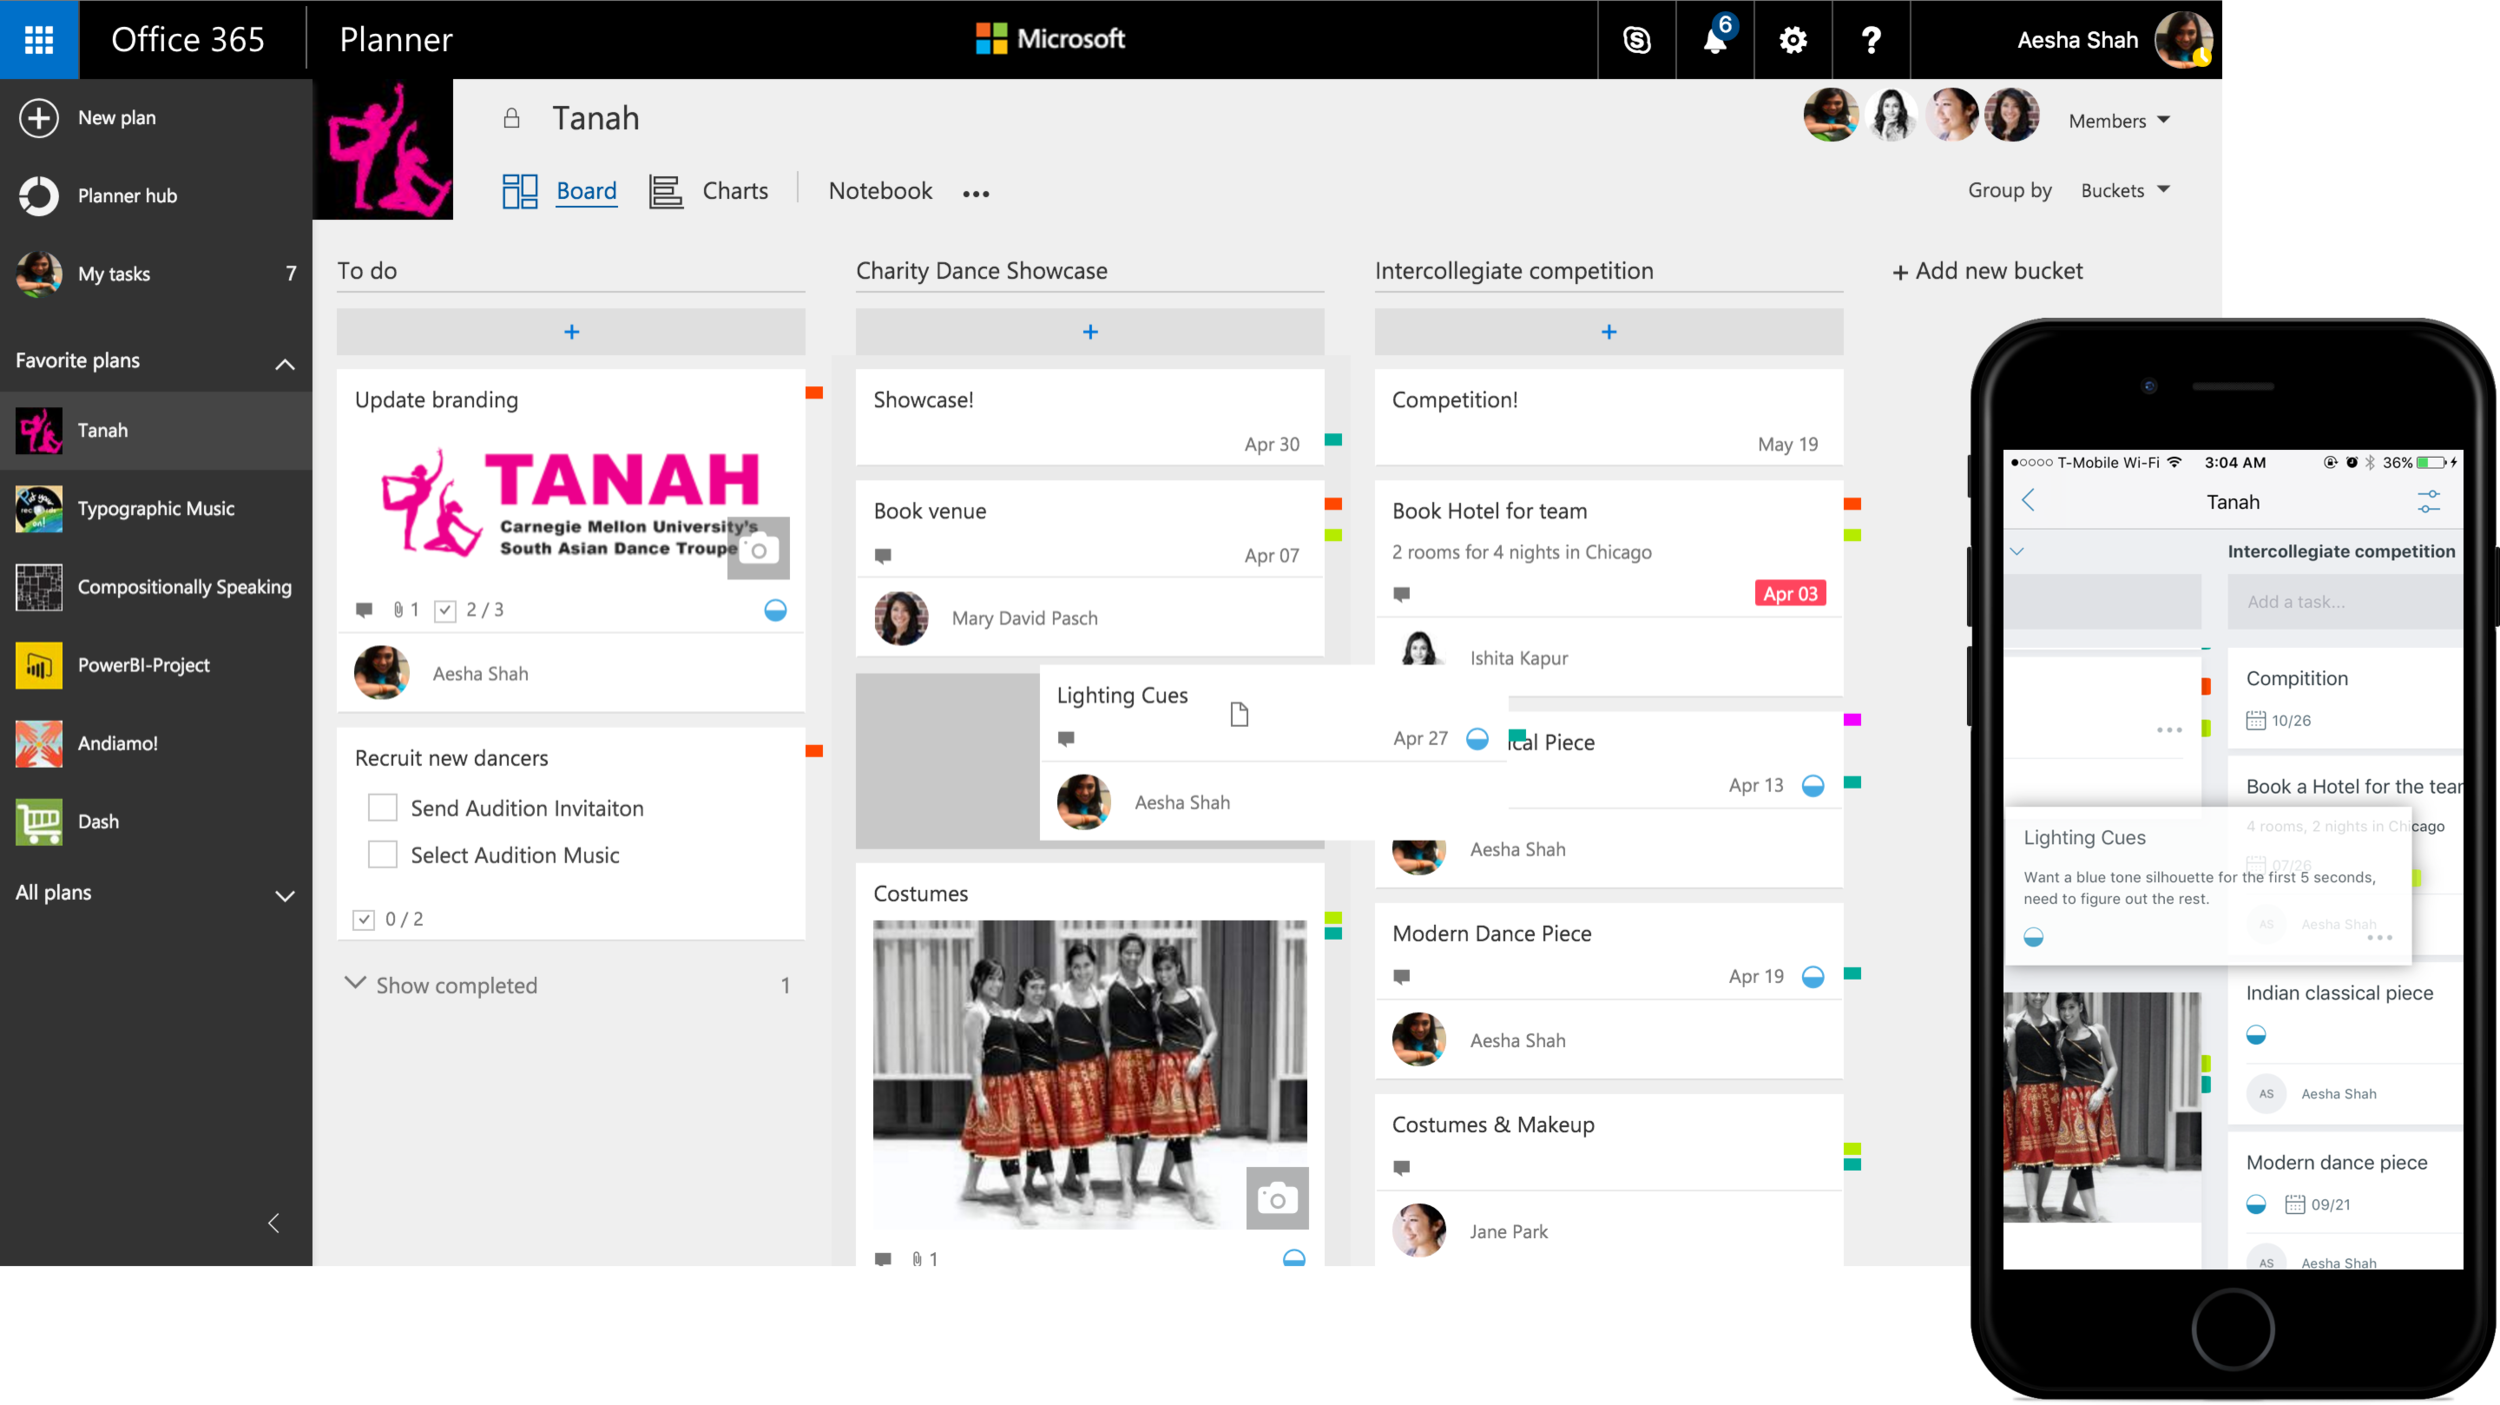Click the filter icon in the phone's Tanah header

click(2428, 501)
